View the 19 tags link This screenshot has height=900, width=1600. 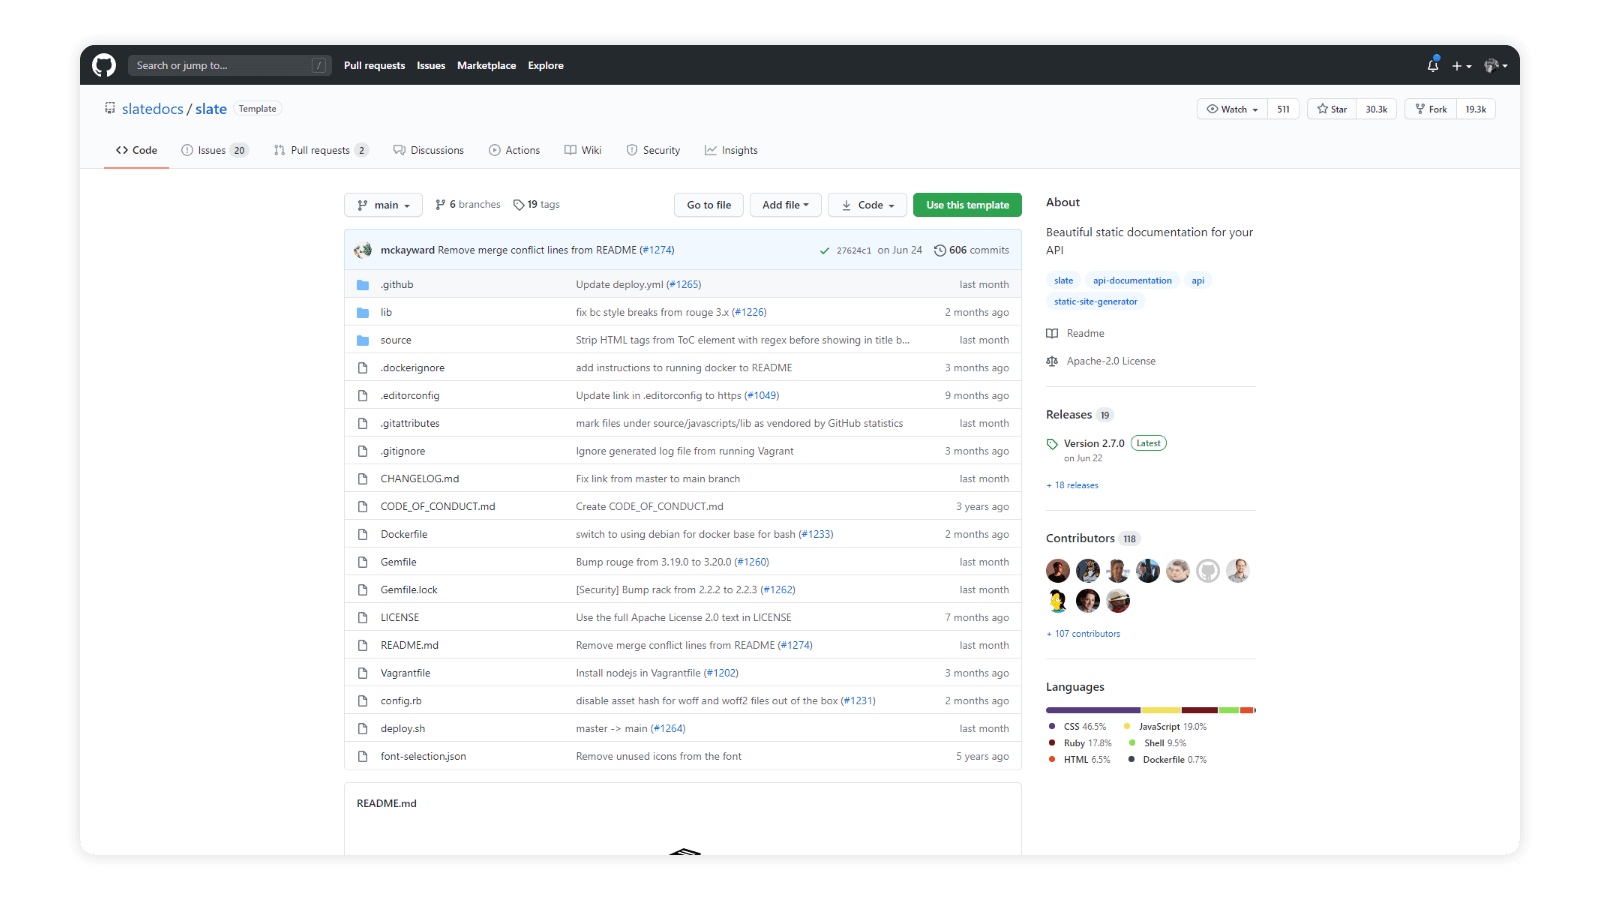tap(536, 205)
